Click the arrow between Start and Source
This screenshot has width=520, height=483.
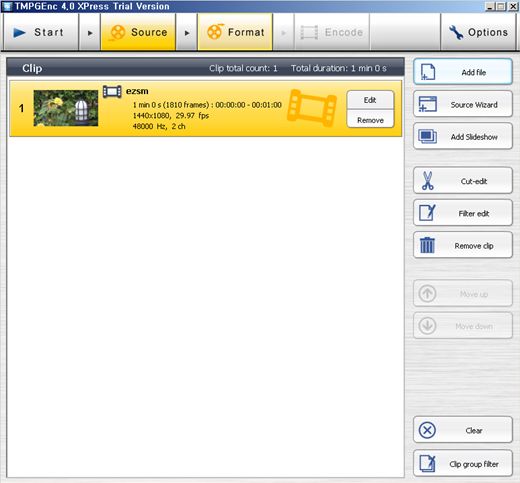click(x=90, y=33)
